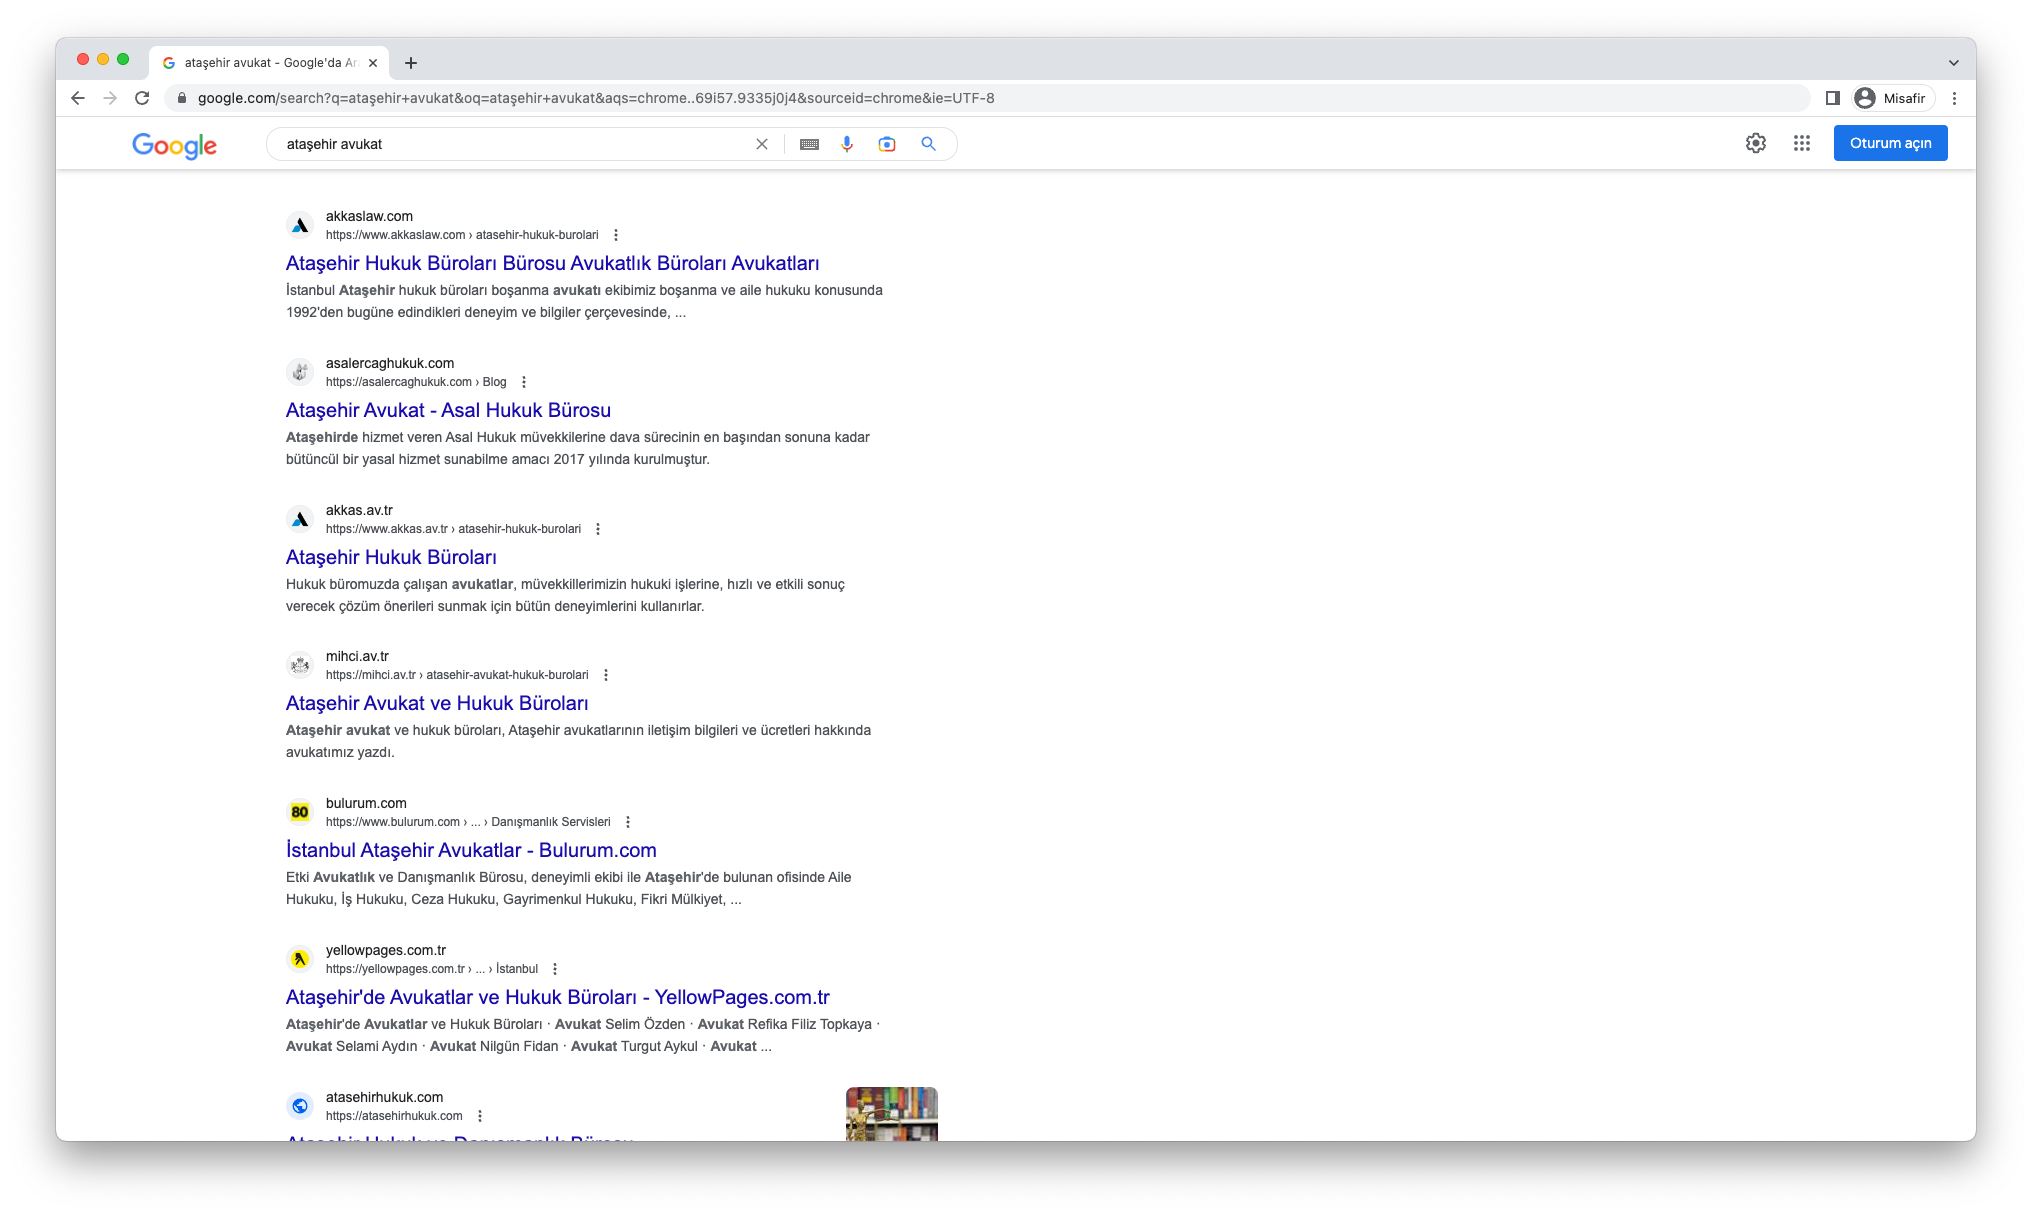Click the yellowpages.com.tr favicon

(300, 959)
